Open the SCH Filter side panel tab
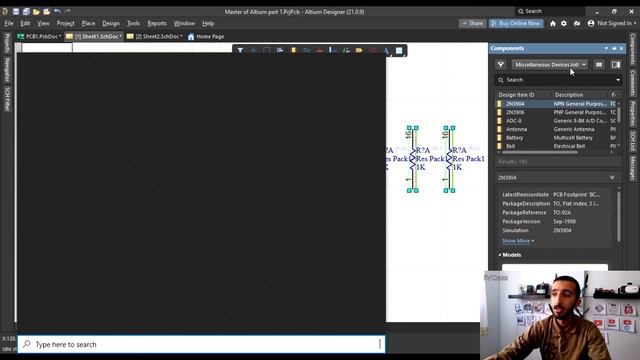 [7, 99]
